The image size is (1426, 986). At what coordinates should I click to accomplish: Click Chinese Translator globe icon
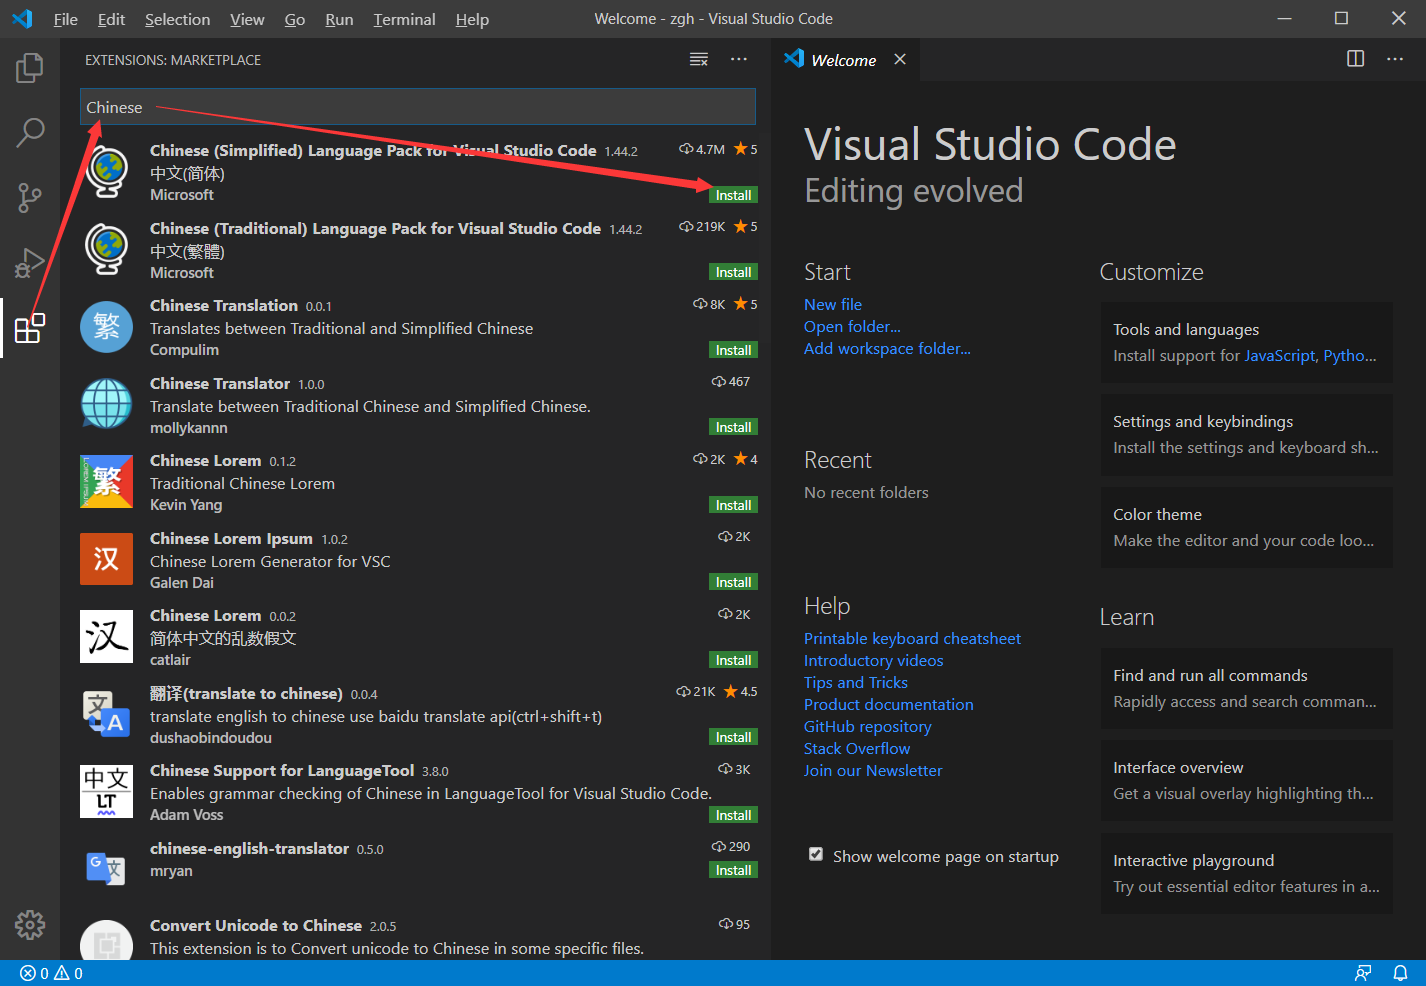(106, 404)
